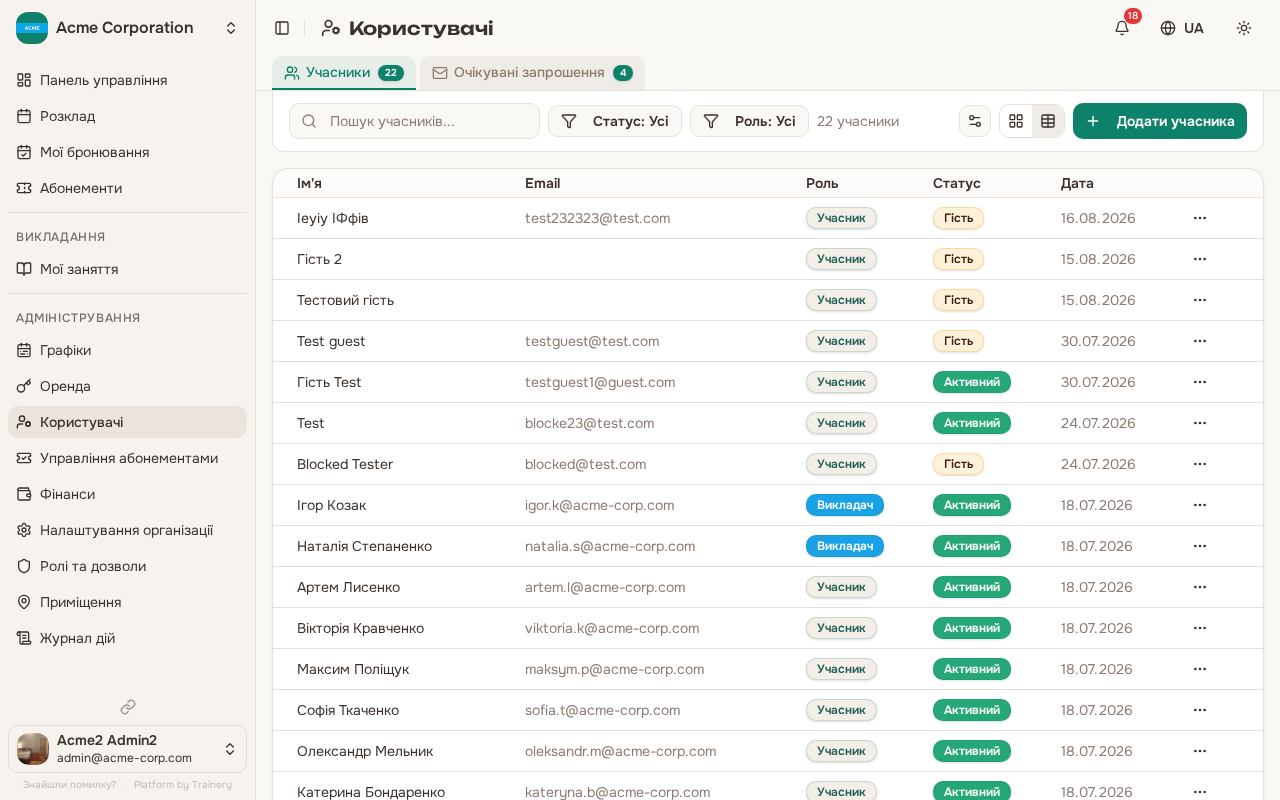This screenshot has height=800, width=1280.
Task: Open row menu for Test guest
Action: pyautogui.click(x=1200, y=341)
